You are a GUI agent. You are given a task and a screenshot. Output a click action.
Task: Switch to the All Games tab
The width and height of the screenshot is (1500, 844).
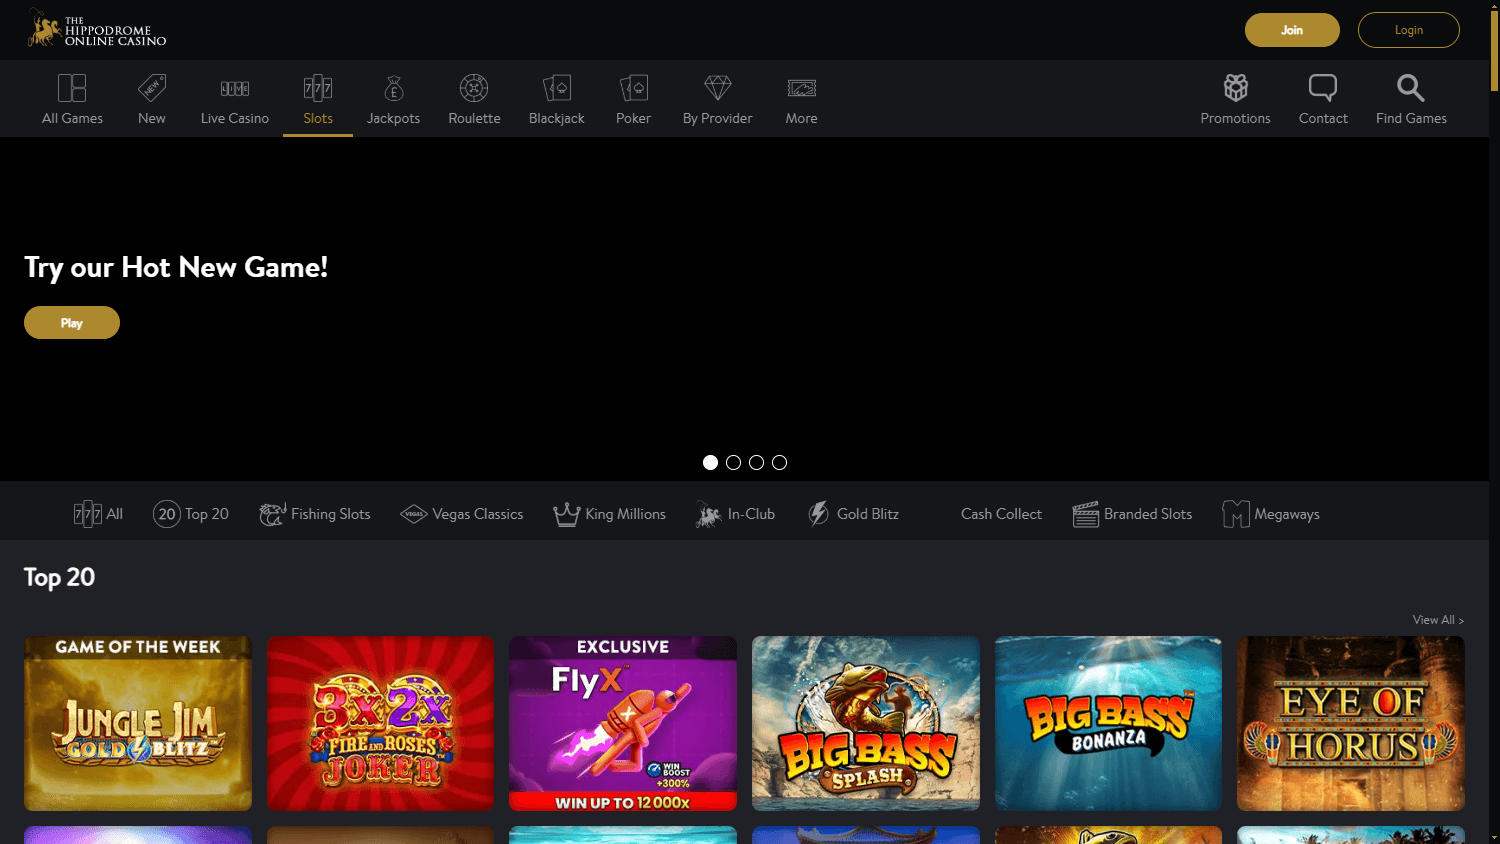72,98
